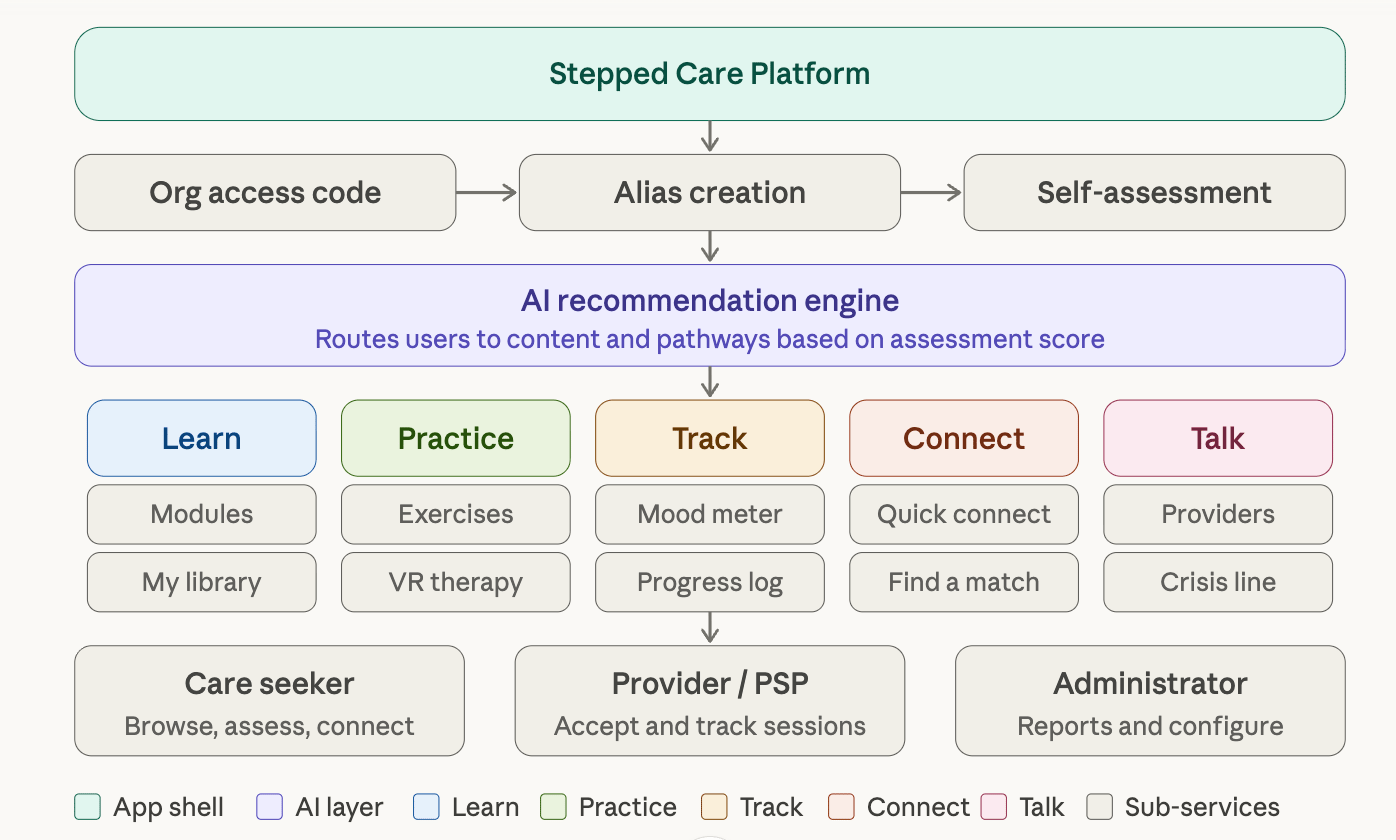Click the Mood meter box
1396x840 pixels.
point(710,514)
